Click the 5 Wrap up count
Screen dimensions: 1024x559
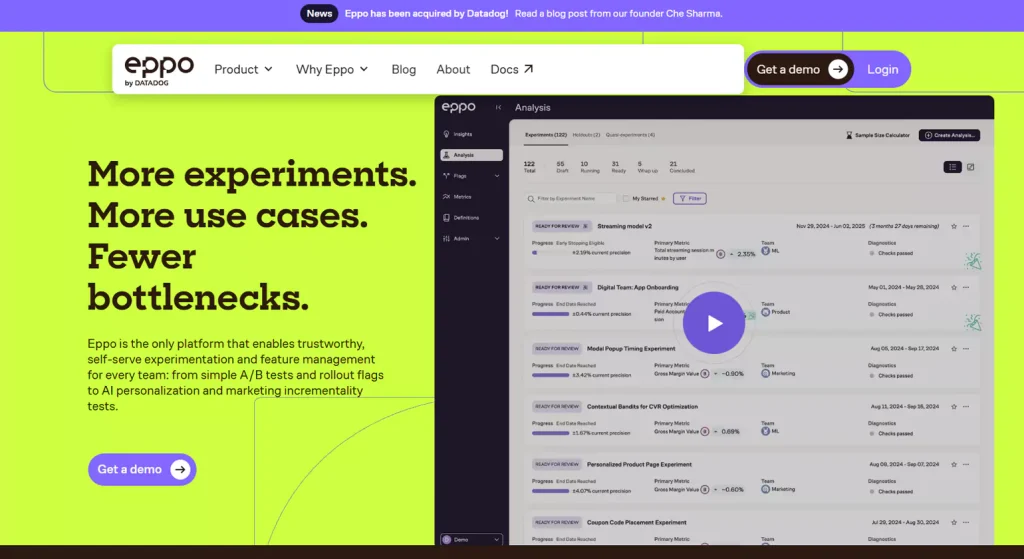(x=647, y=167)
